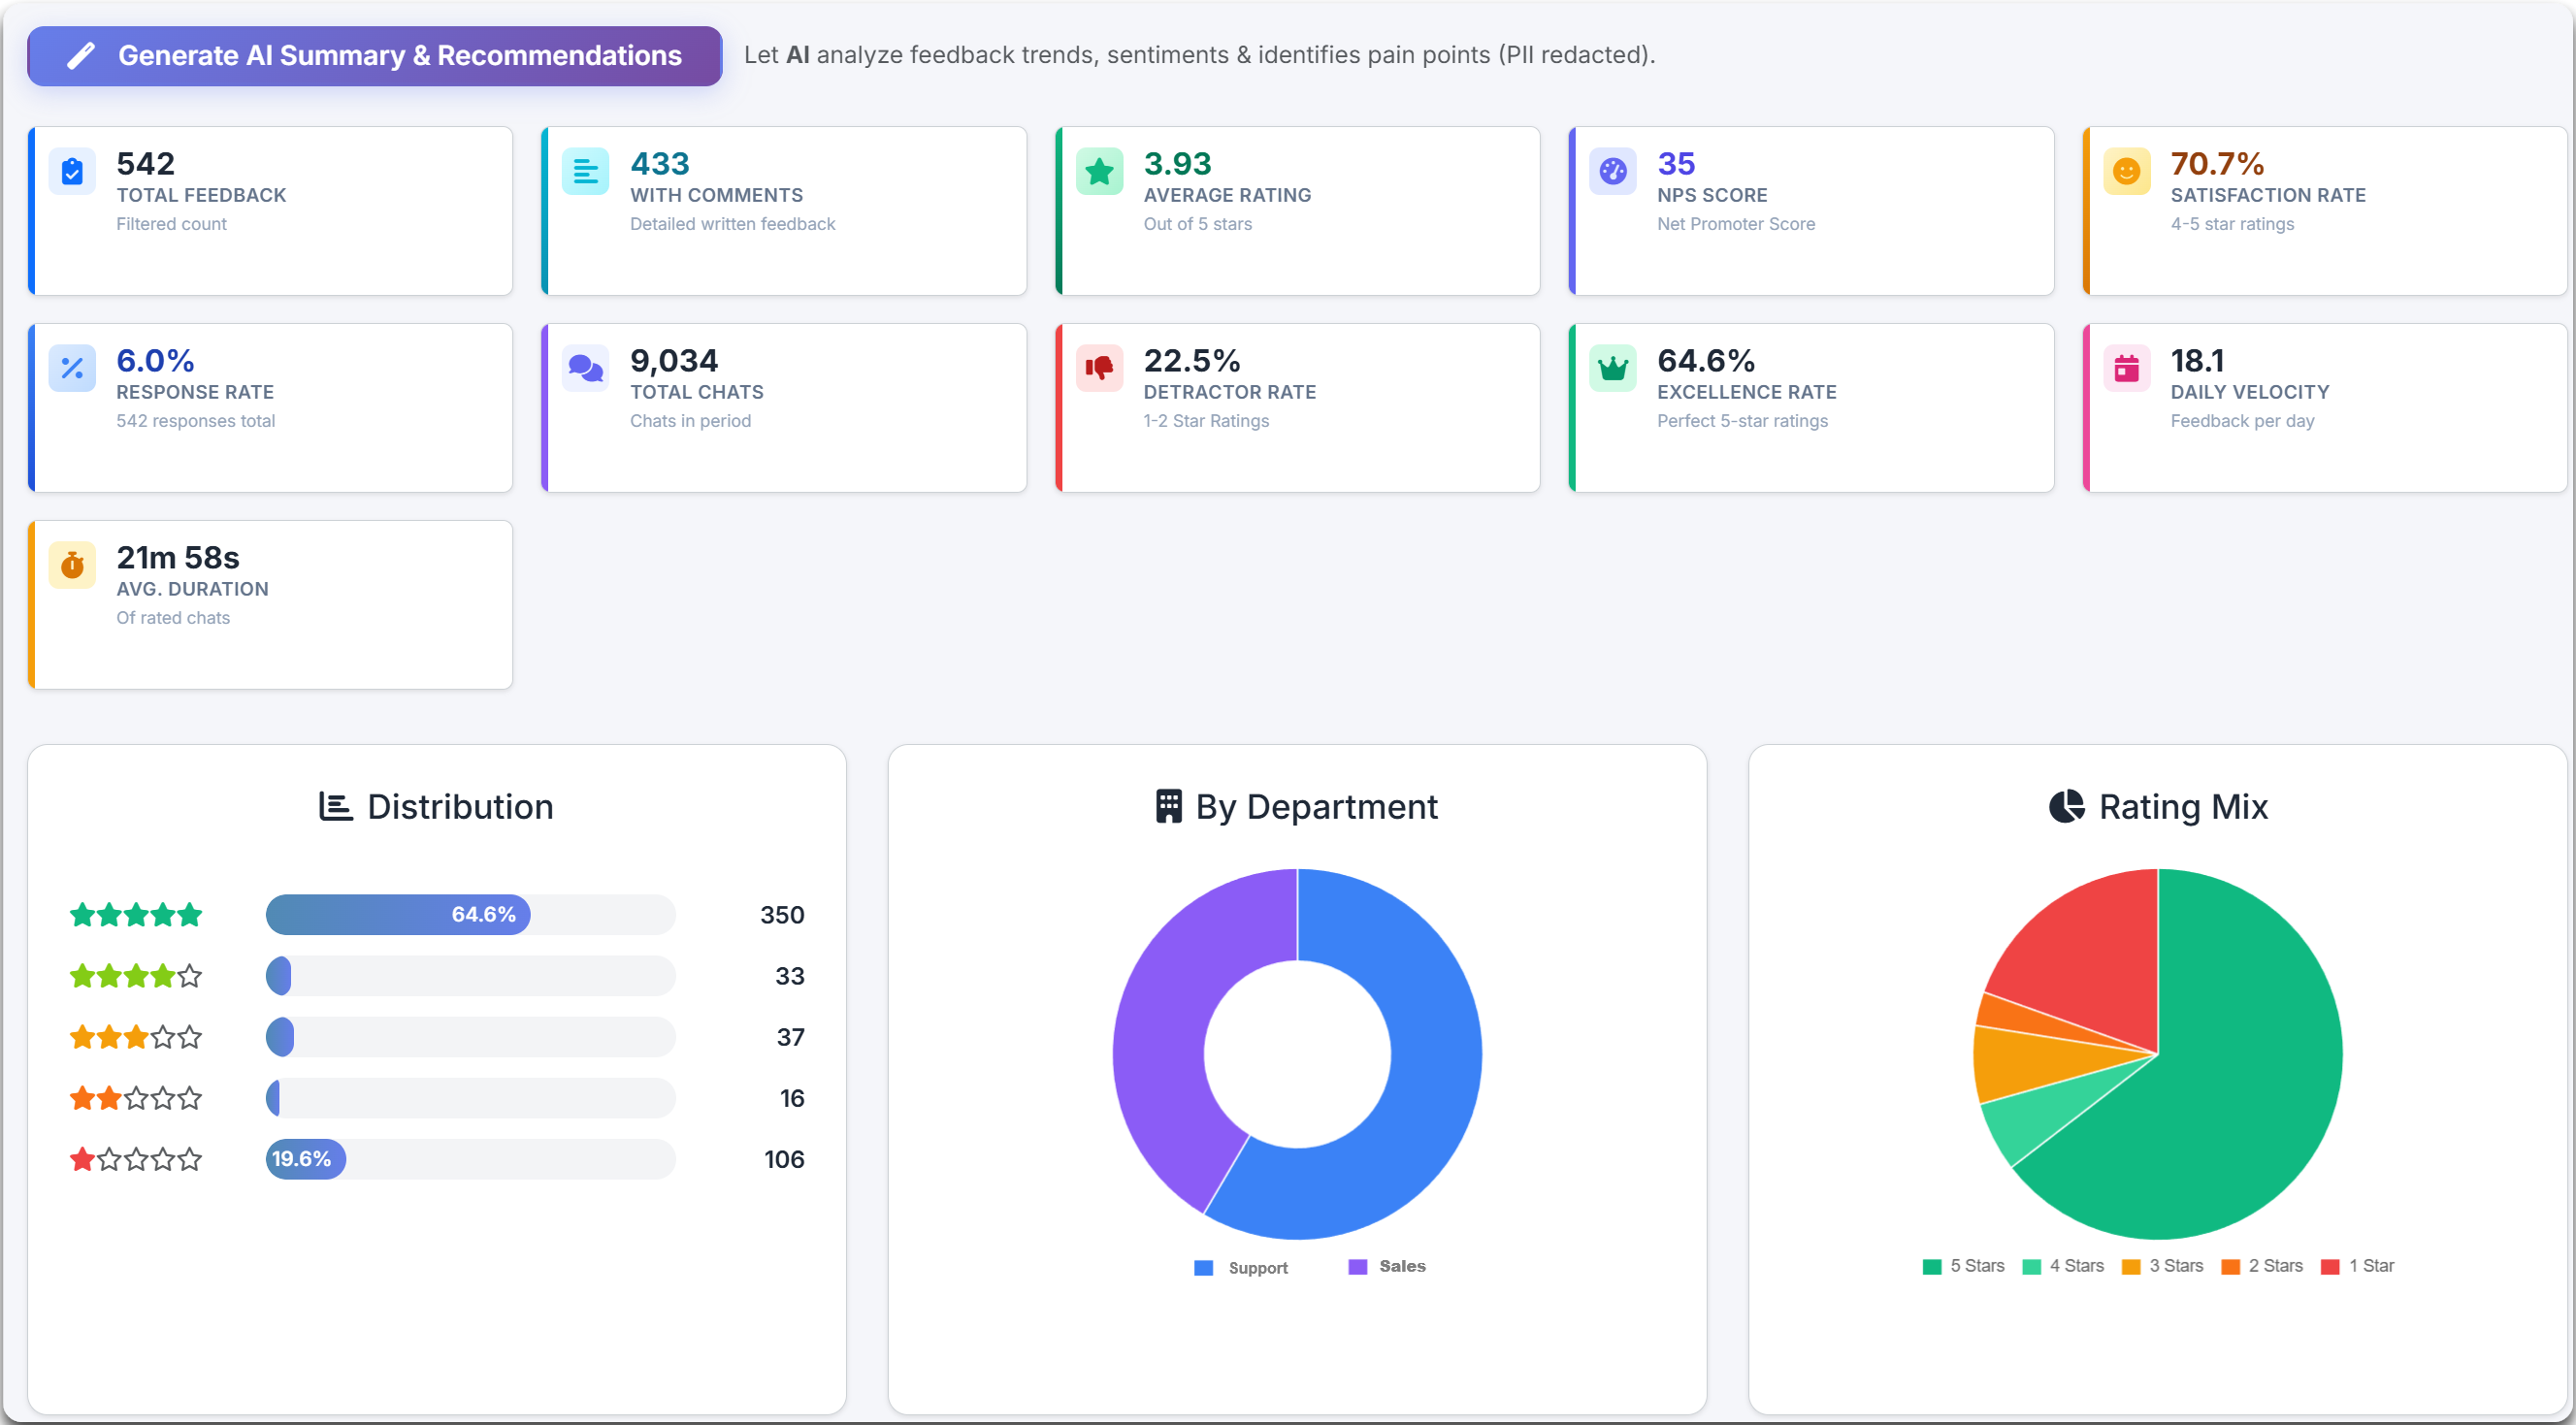2576x1425 pixels.
Task: Click the palette icon on NPS Score card
Action: (x=1613, y=172)
